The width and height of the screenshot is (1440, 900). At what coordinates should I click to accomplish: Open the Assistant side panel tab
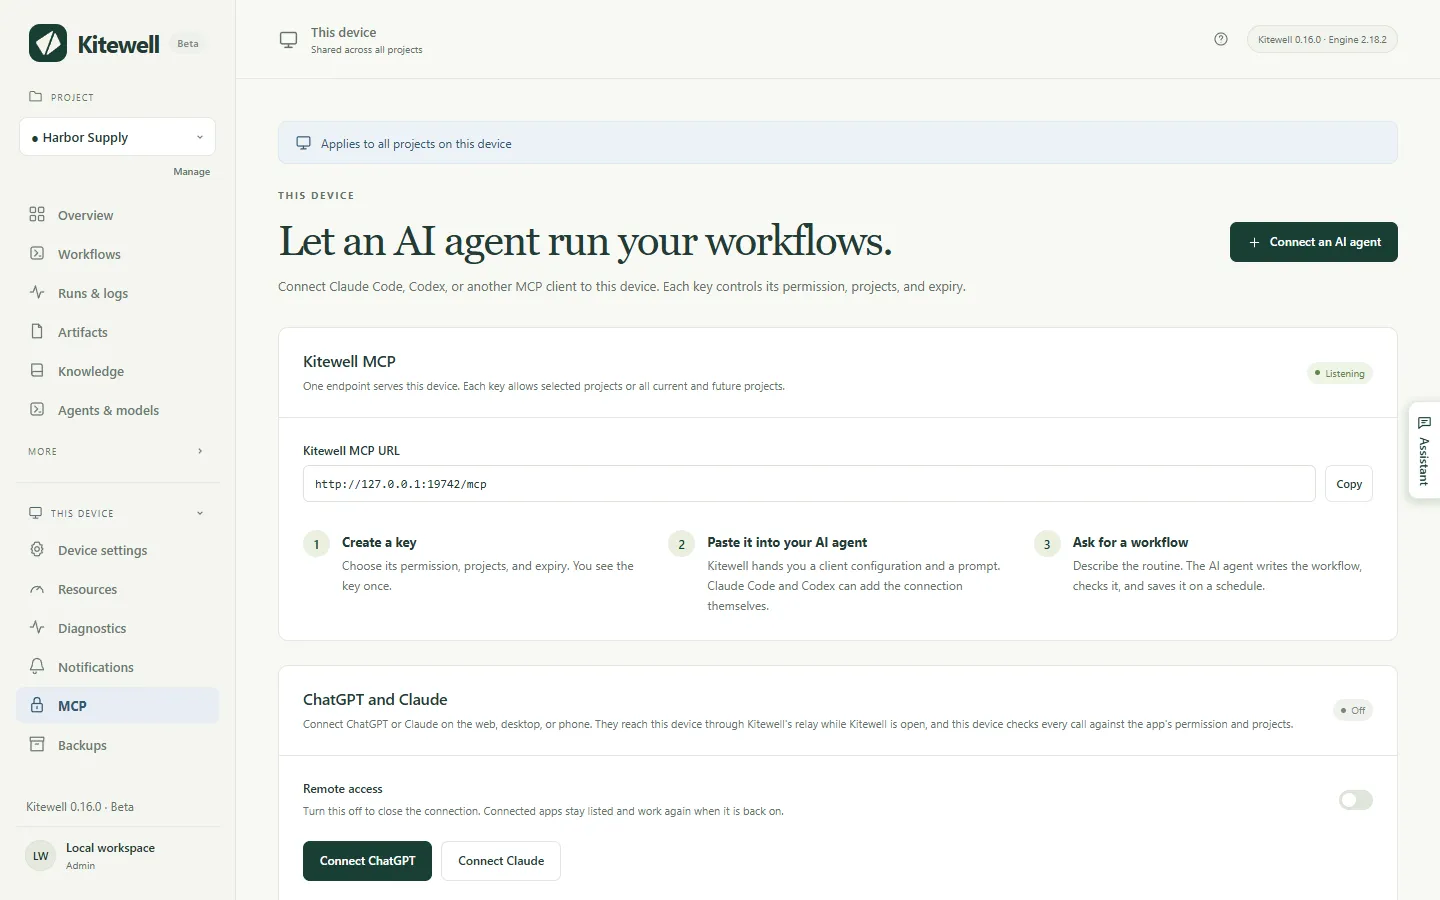pos(1424,449)
